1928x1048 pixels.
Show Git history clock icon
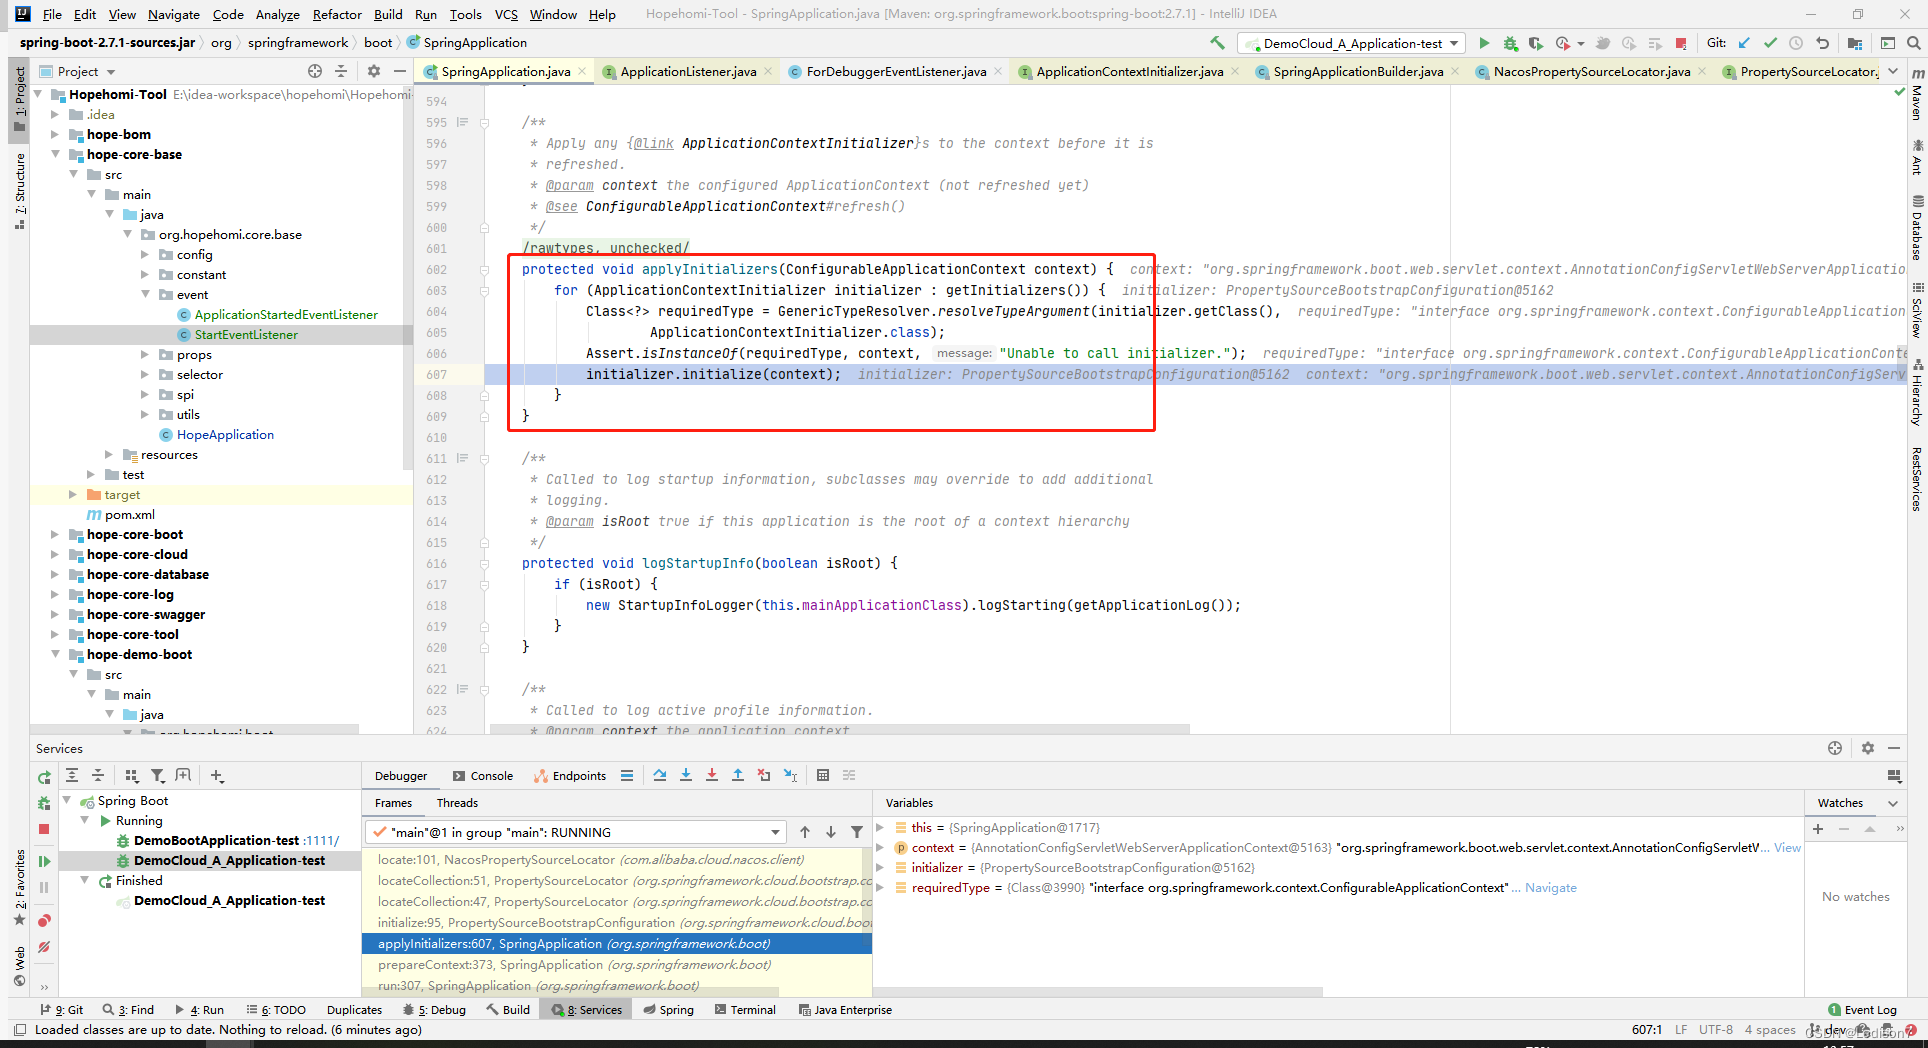(x=1796, y=43)
